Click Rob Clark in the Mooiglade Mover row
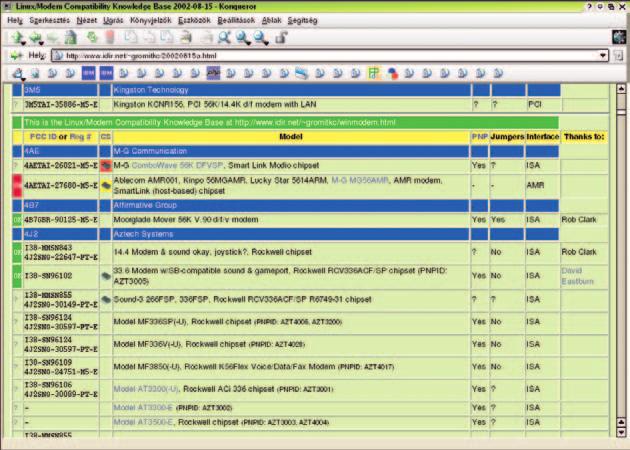 (579, 220)
